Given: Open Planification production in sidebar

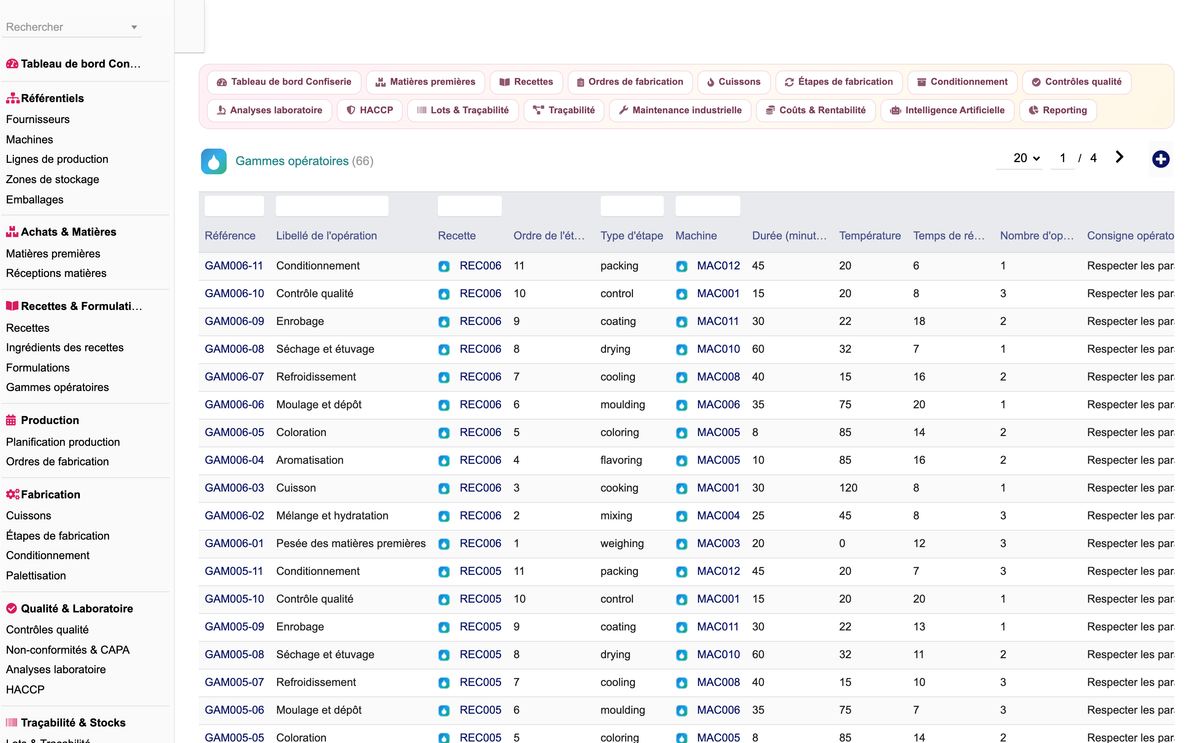Looking at the screenshot, I should (63, 442).
